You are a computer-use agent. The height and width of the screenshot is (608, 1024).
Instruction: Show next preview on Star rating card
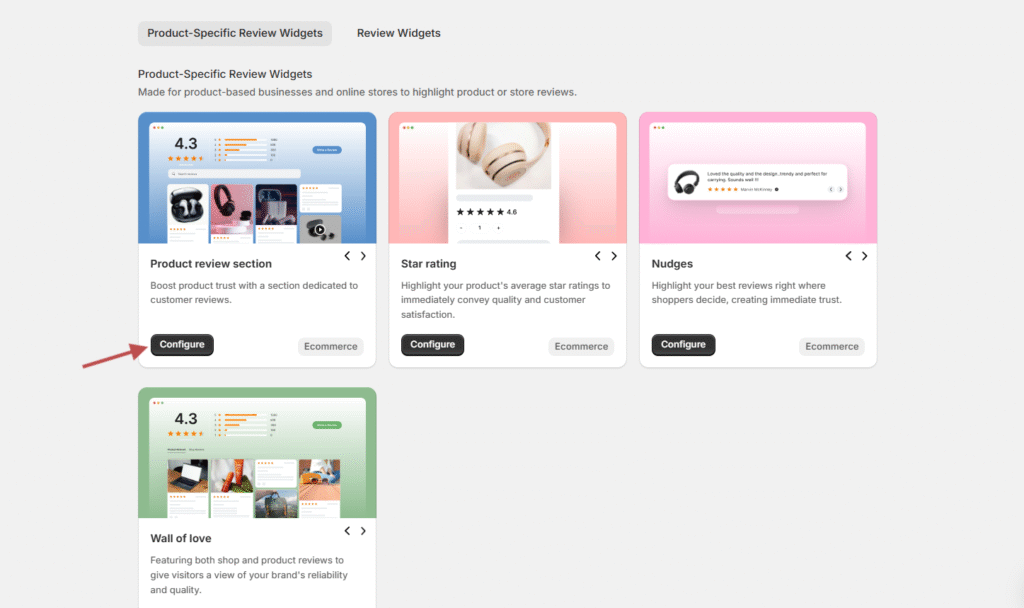tap(614, 256)
